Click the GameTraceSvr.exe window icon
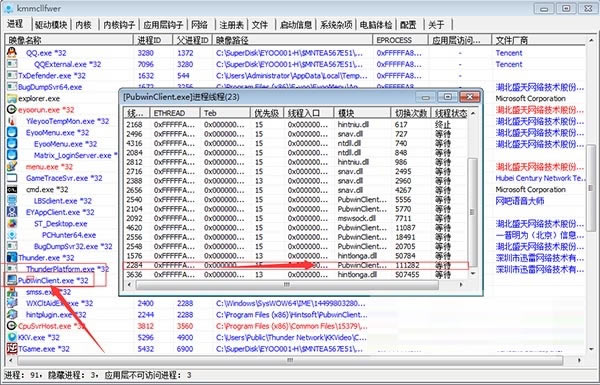Screen dimensions: 600x385 12,178
